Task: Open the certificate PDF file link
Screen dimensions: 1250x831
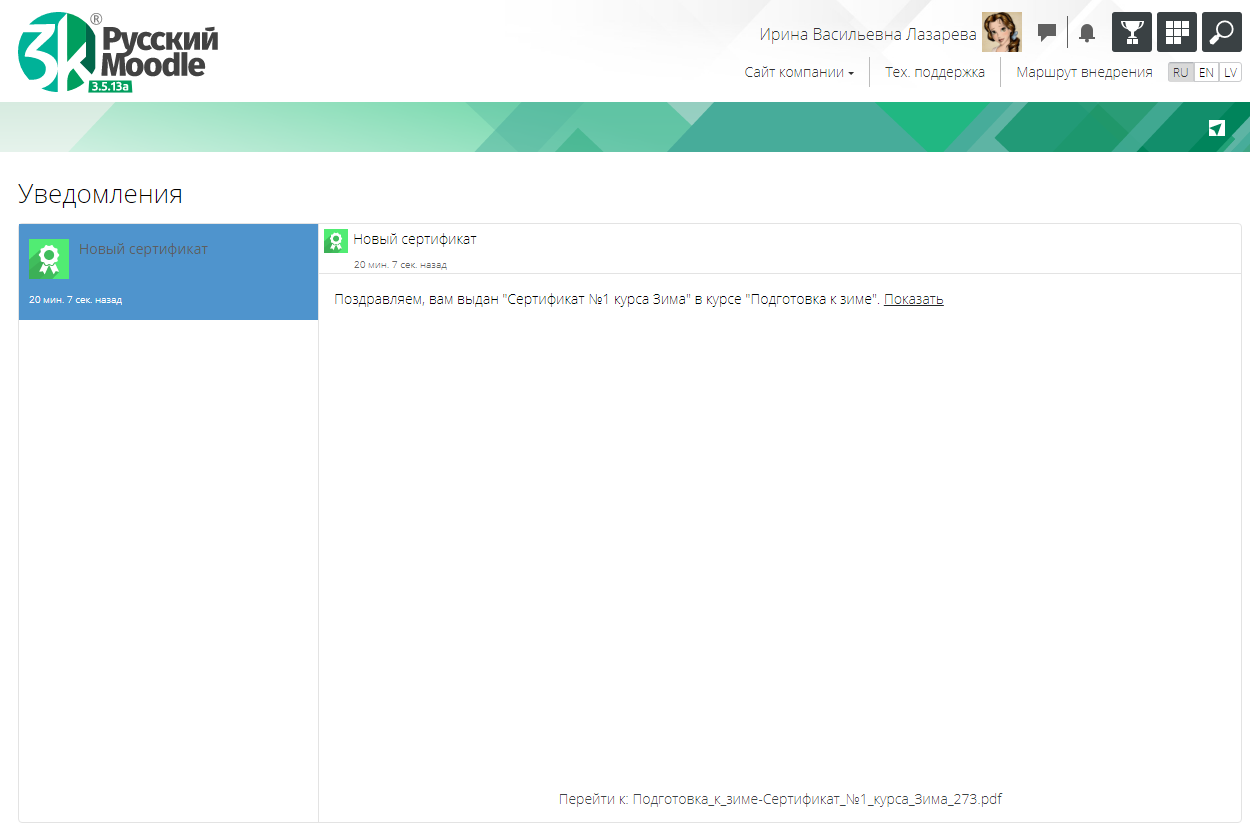Action: coord(817,799)
